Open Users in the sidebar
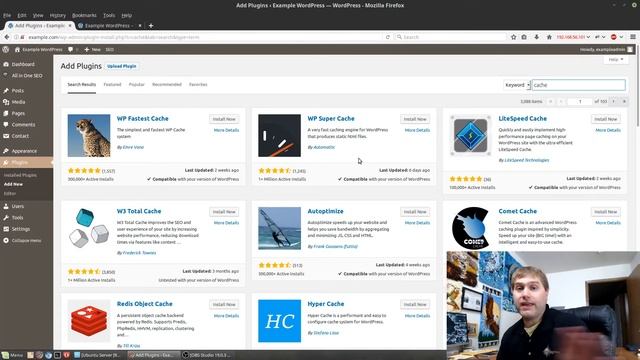Image resolution: width=640 pixels, height=360 pixels. (18, 206)
